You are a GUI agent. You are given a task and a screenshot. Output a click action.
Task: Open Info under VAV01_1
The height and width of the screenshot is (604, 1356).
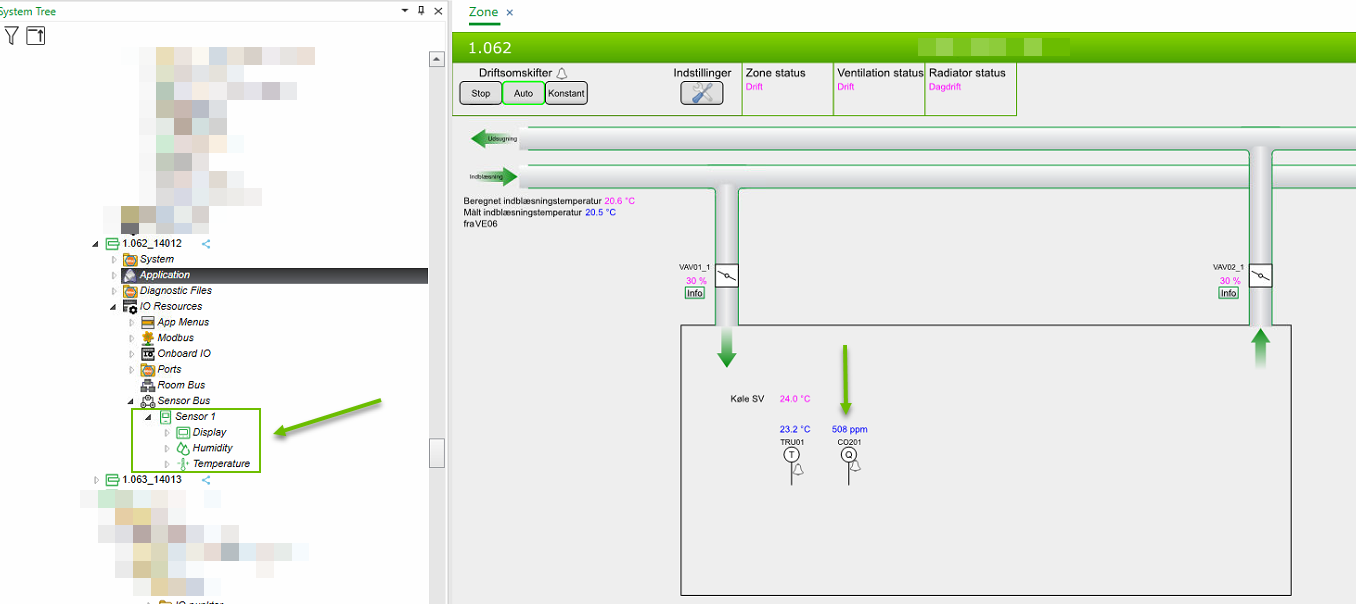(x=695, y=293)
